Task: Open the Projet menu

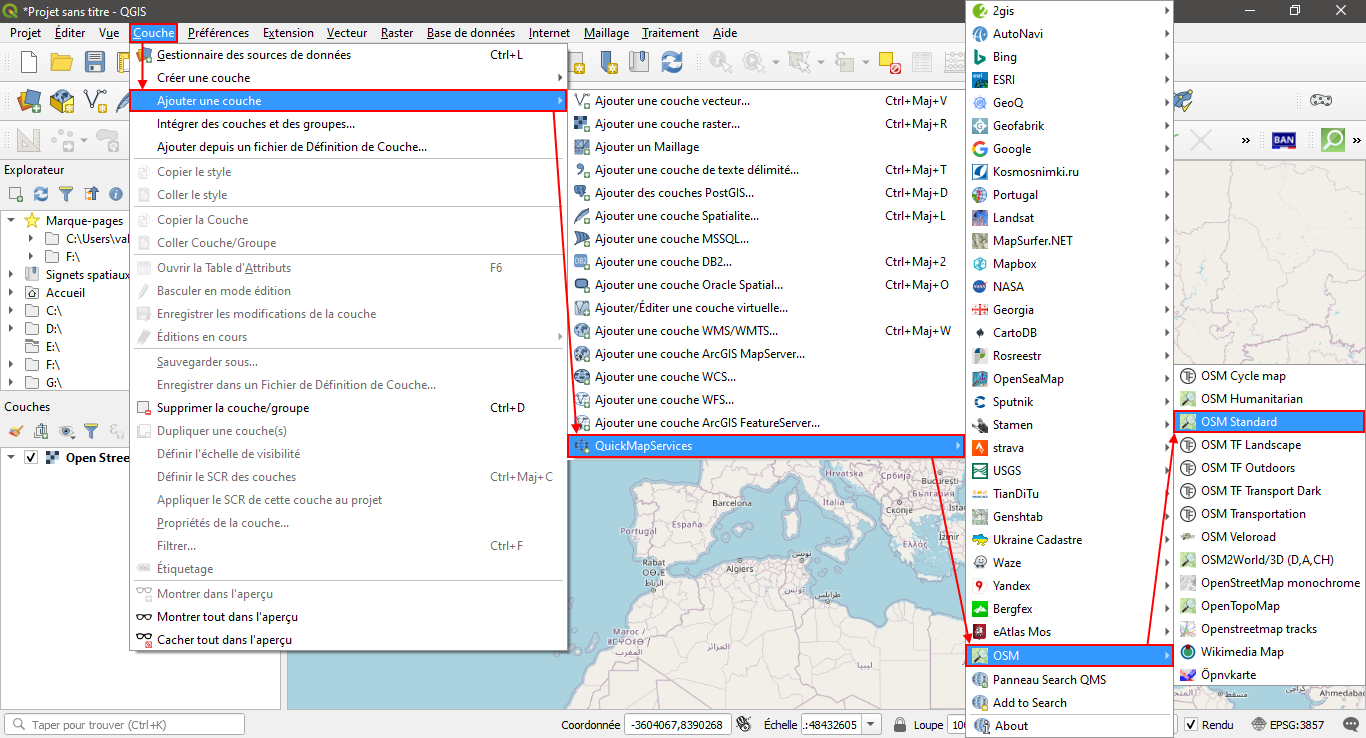Action: (x=25, y=33)
